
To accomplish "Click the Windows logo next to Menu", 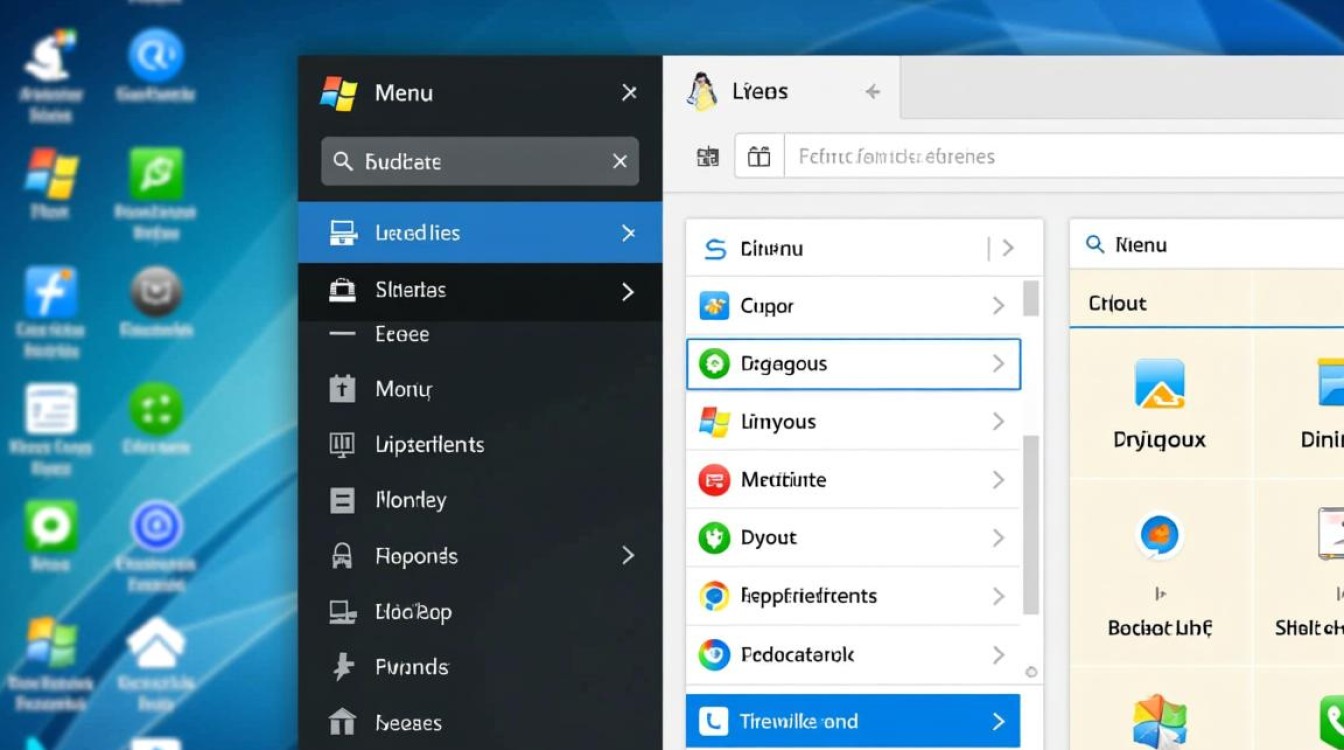I will [339, 93].
